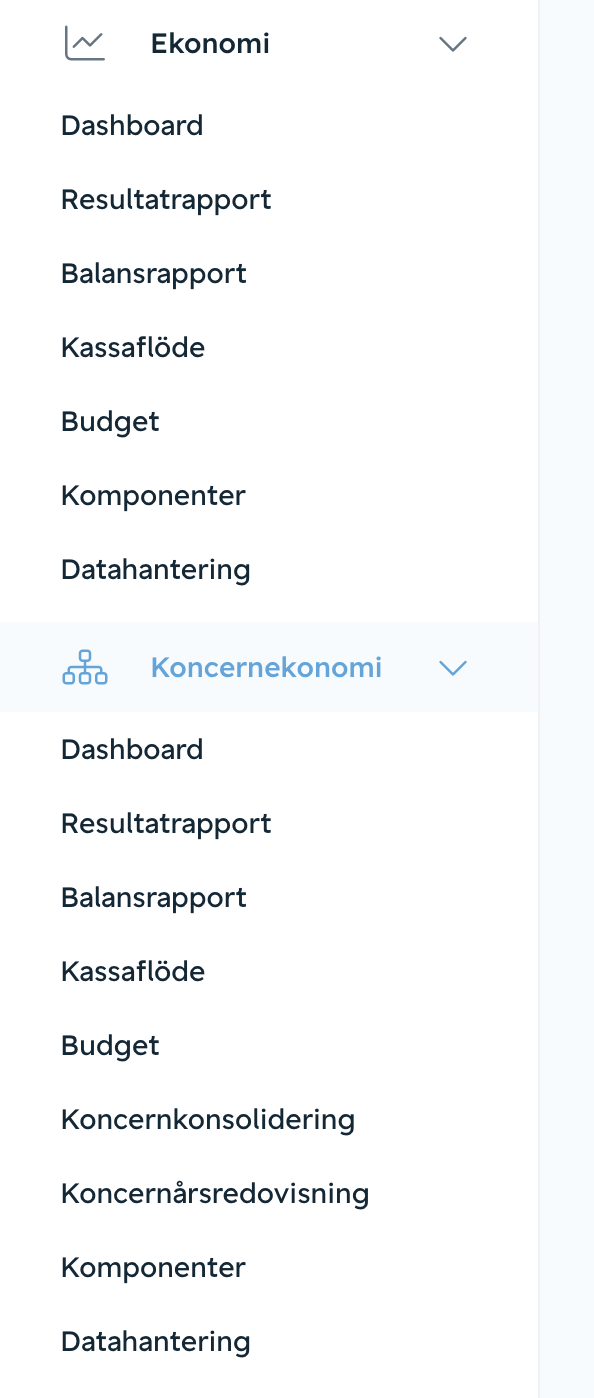Open Budget under Ekonomi
The width and height of the screenshot is (594, 1398).
[x=110, y=422]
